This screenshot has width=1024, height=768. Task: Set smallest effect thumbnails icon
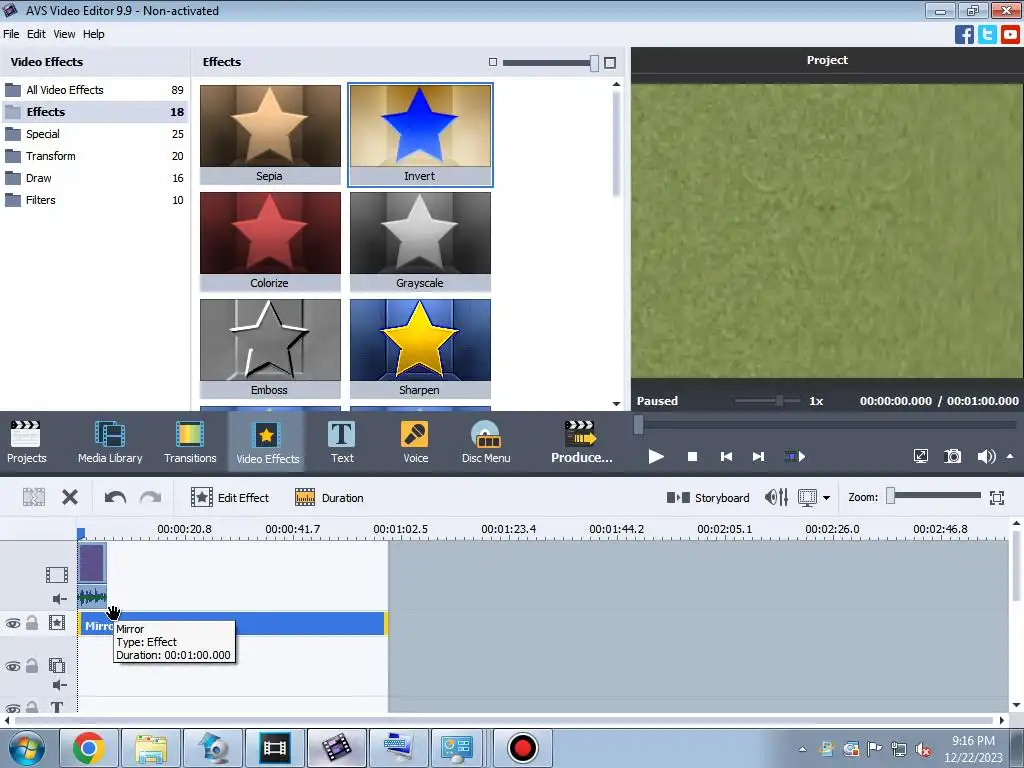(493, 62)
